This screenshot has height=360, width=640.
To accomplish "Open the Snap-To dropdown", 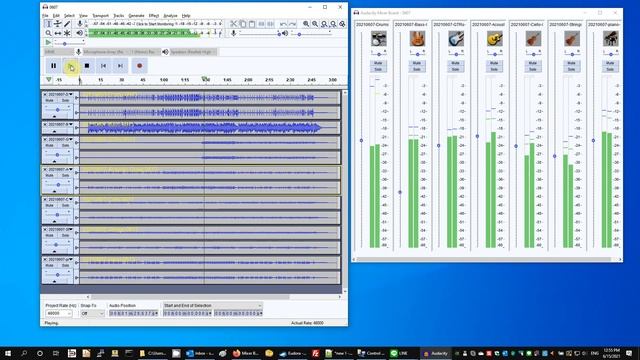I will click(x=92, y=313).
